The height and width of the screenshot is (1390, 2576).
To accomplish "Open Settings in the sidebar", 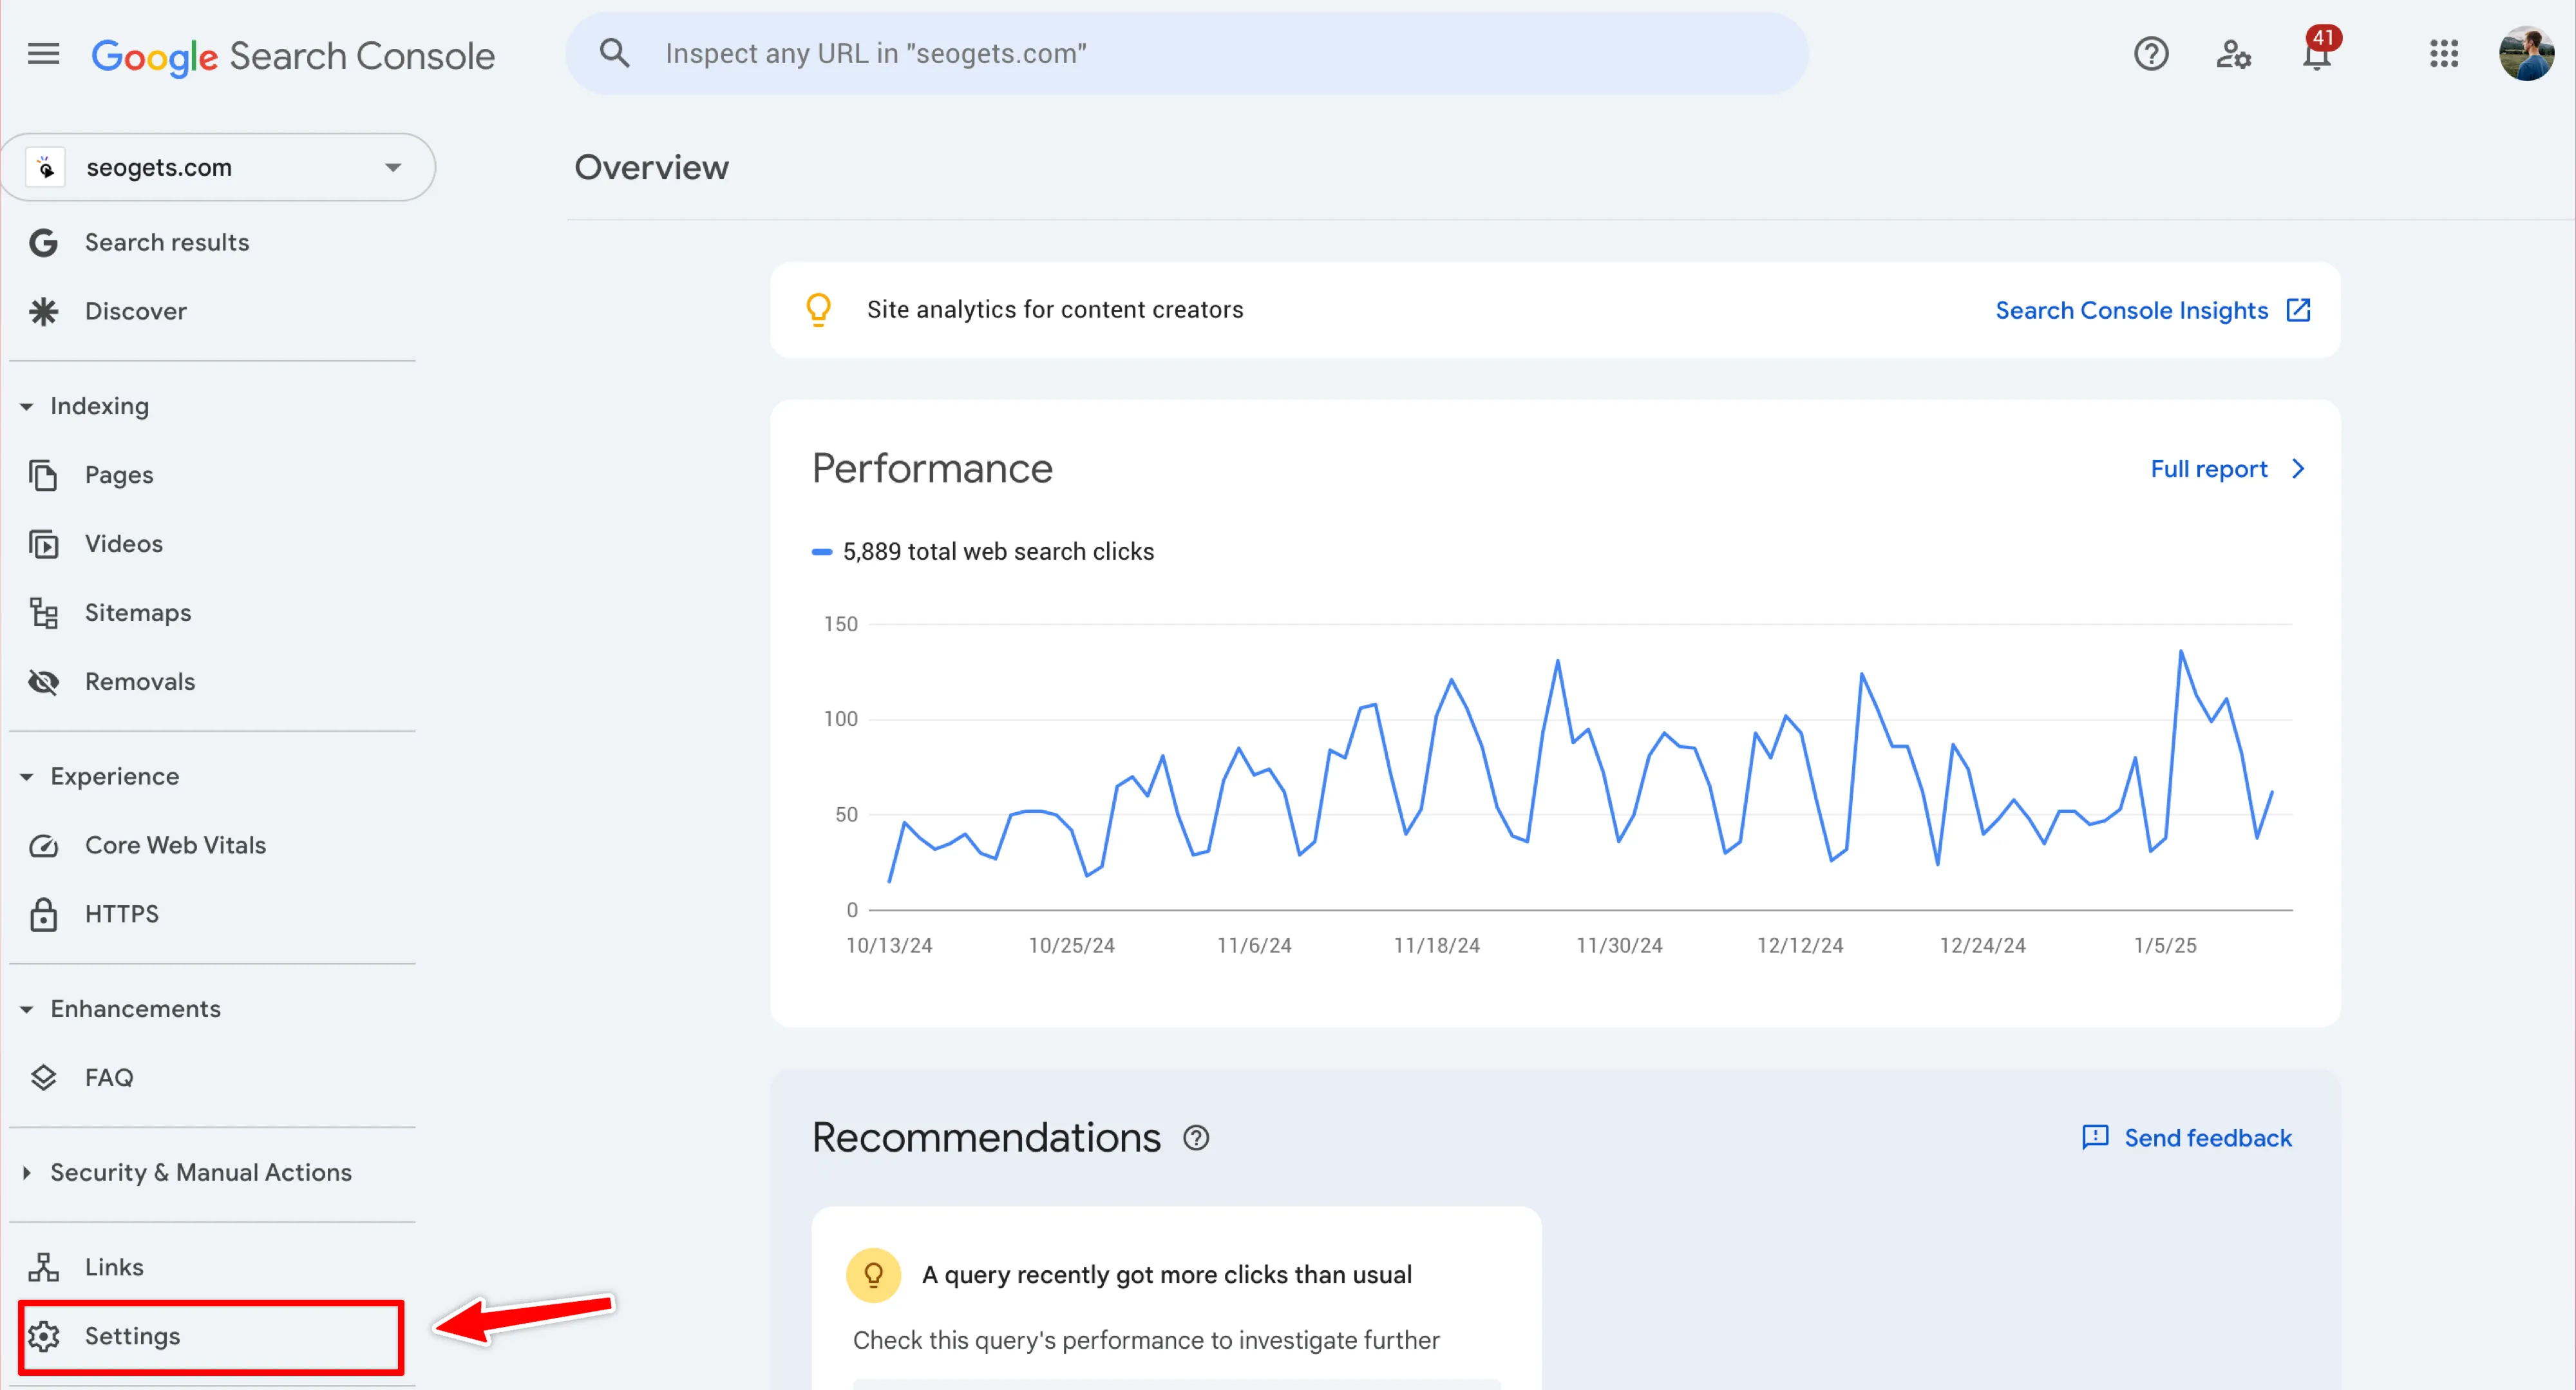I will click(132, 1336).
